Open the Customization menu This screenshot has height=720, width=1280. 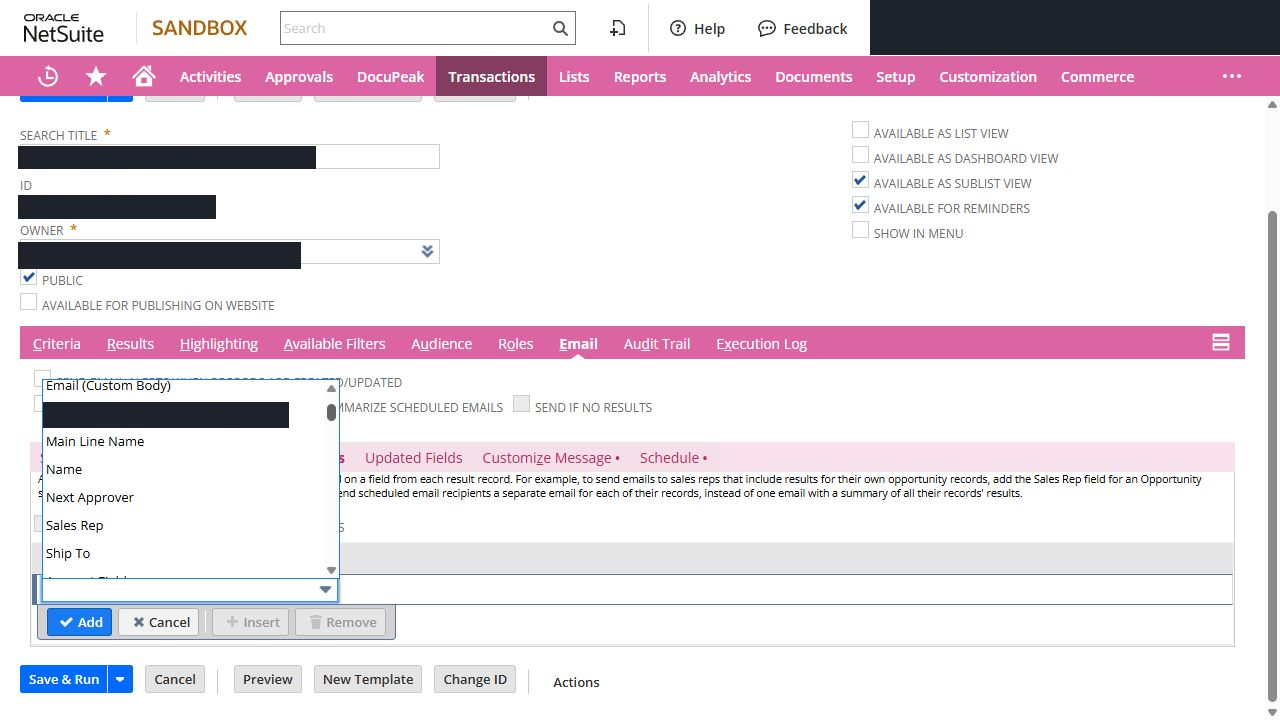click(988, 76)
